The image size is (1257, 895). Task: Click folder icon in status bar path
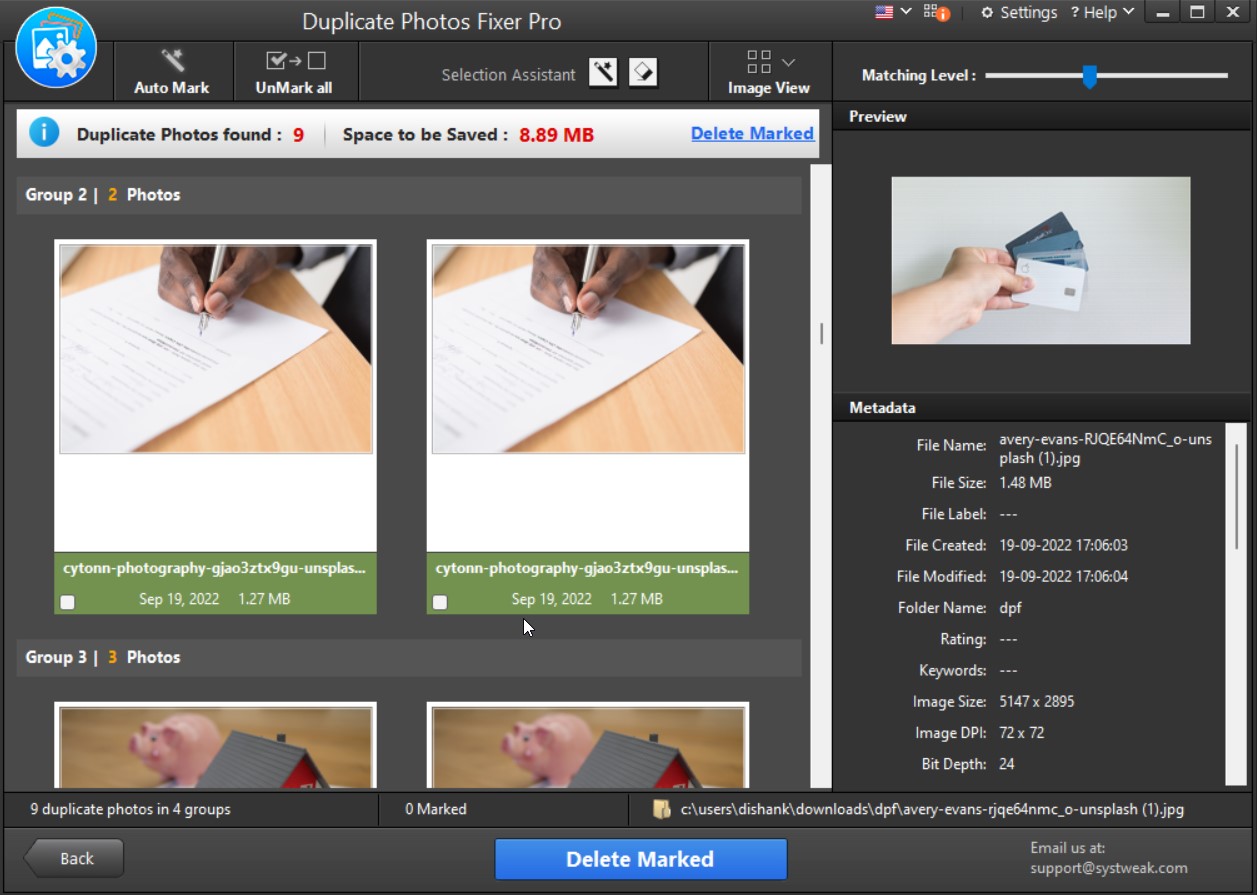(x=661, y=809)
